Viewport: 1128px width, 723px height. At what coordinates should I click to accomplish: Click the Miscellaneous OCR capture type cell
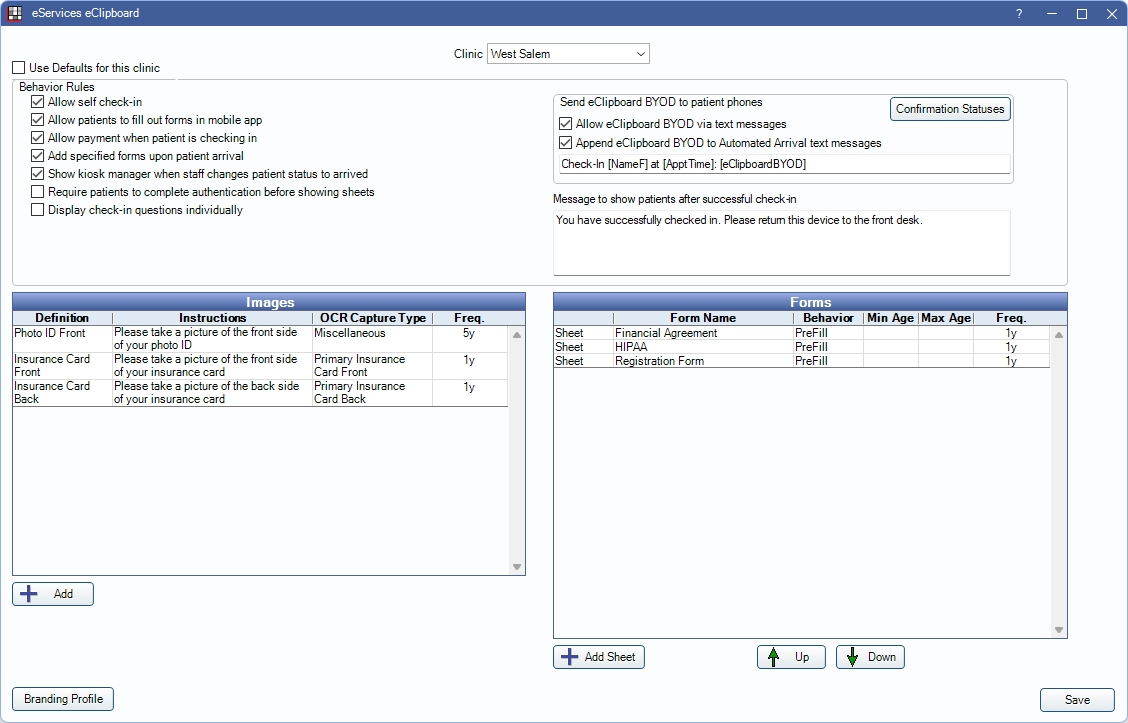pyautogui.click(x=372, y=339)
